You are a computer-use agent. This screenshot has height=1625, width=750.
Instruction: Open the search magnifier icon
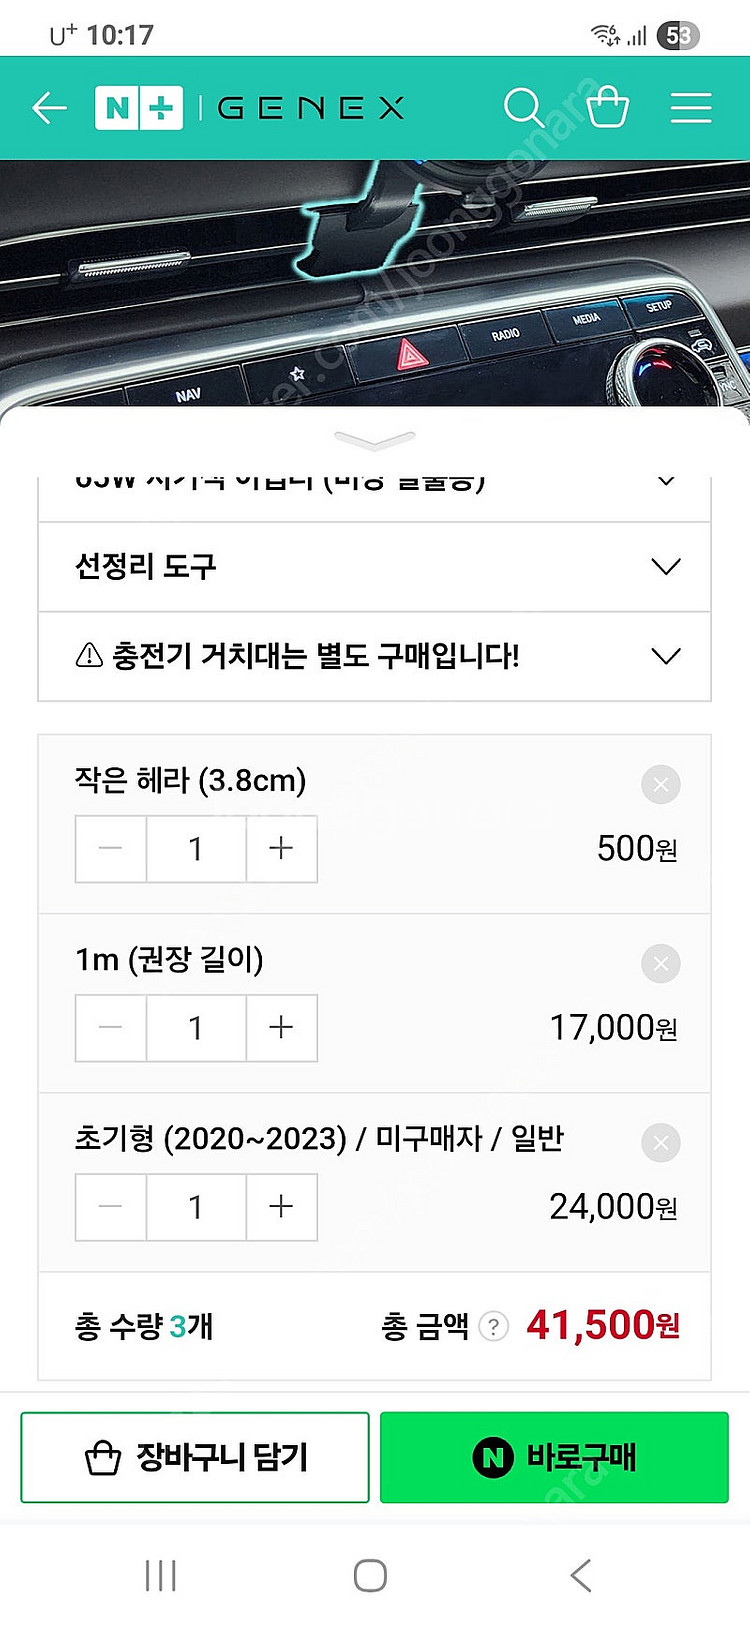coord(523,107)
